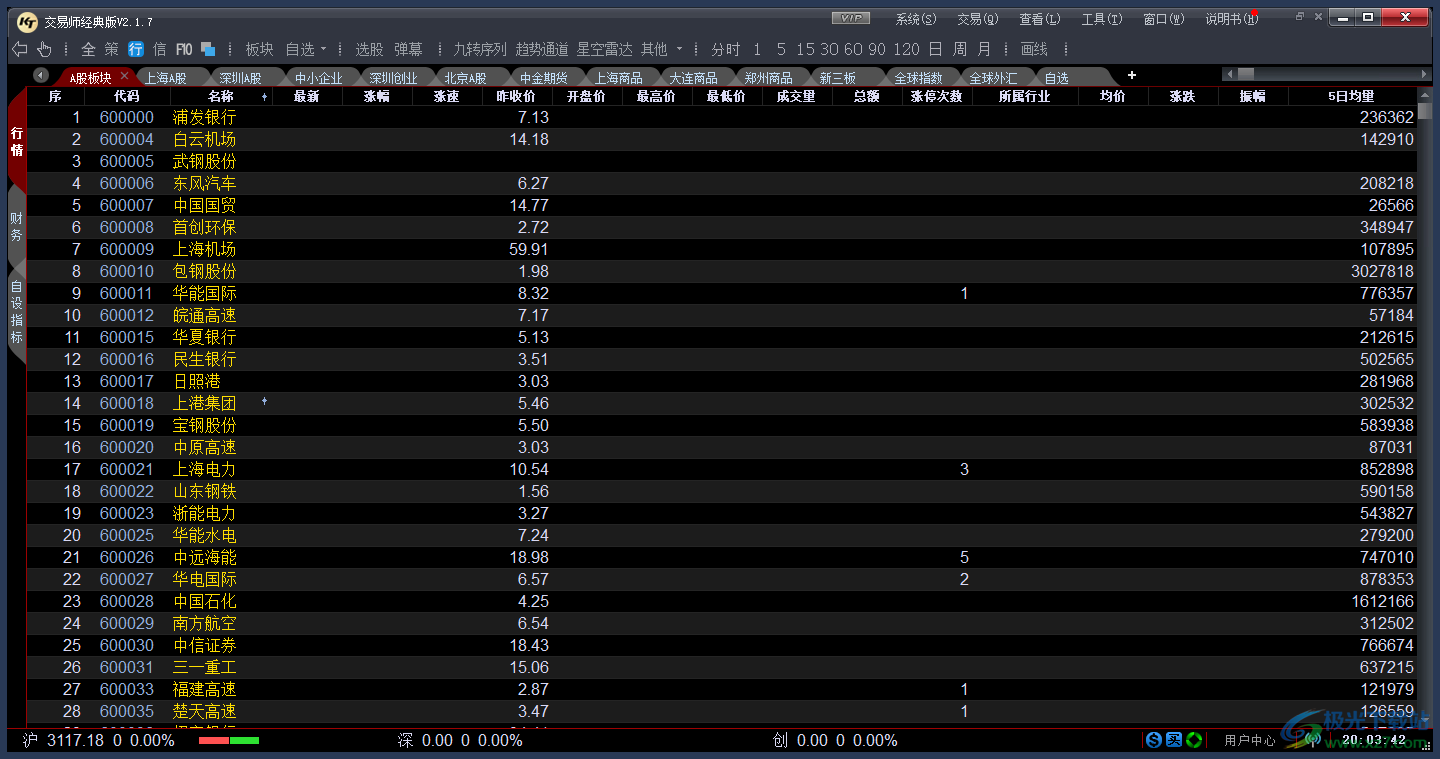The image size is (1440, 759).
Task: Open the 查看(L) menu
Action: [1040, 19]
